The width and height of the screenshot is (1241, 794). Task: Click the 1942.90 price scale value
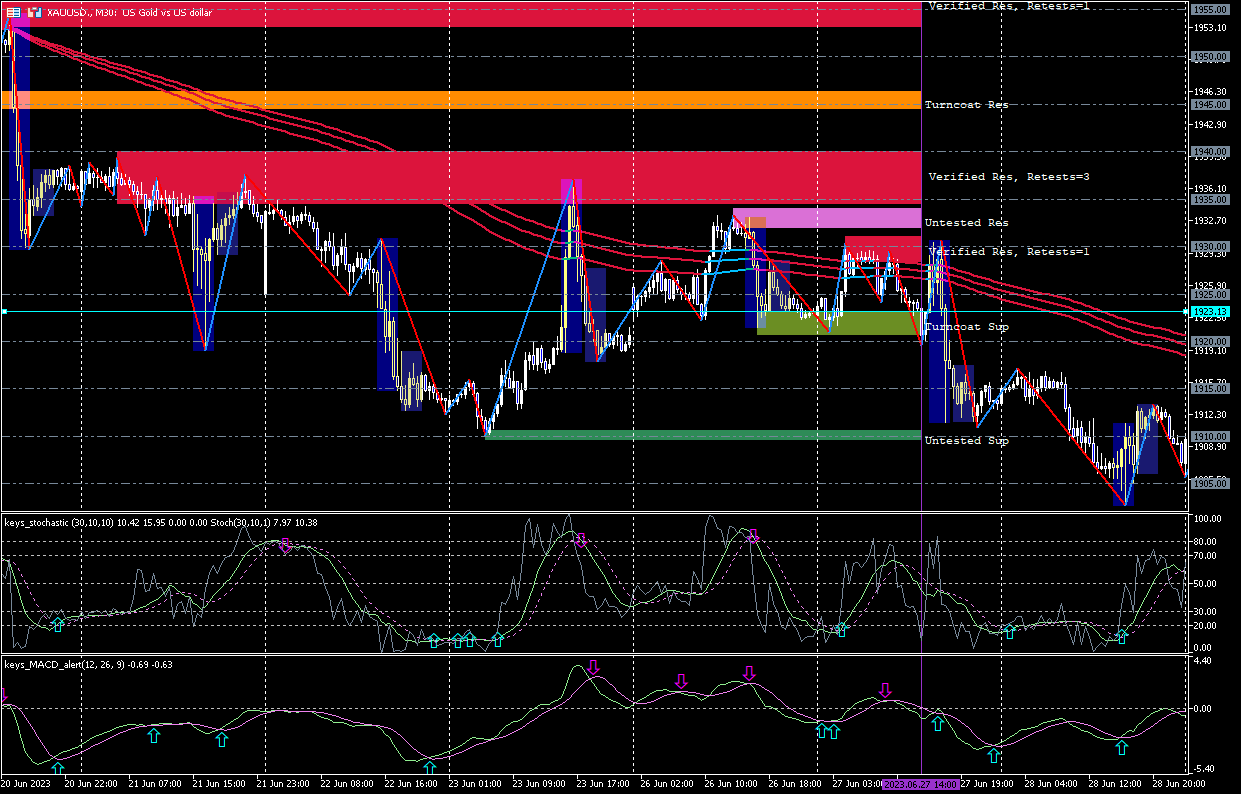coord(1210,124)
